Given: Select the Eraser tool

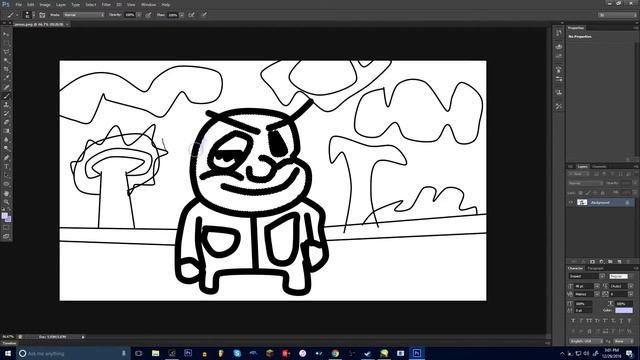Looking at the screenshot, I should point(6,122).
